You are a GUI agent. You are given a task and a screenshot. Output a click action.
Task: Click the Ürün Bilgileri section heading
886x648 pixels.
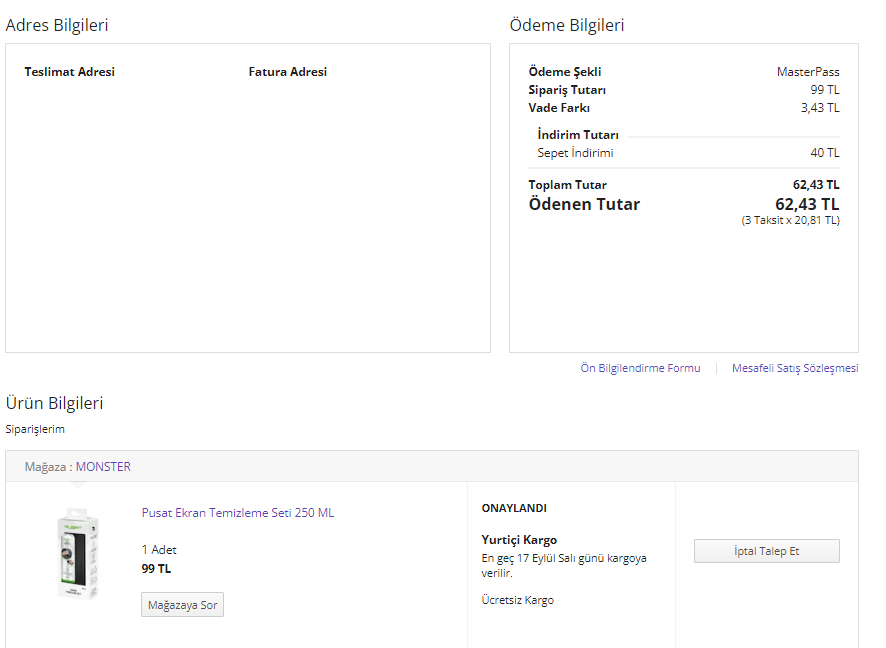(x=54, y=403)
